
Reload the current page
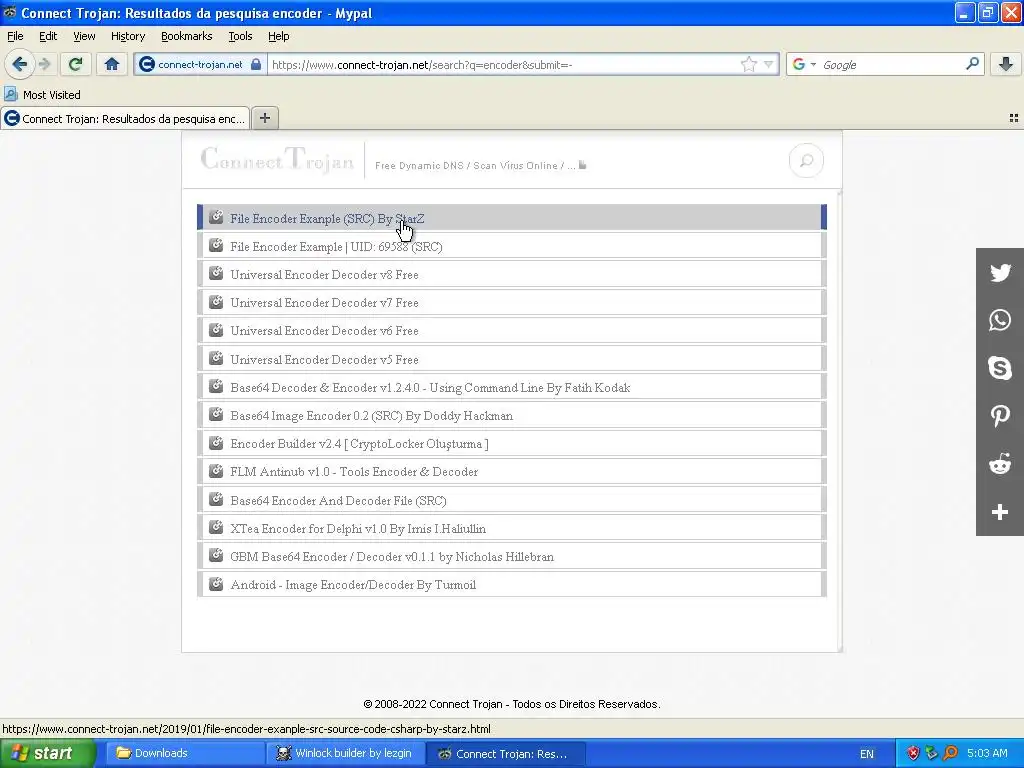pyautogui.click(x=75, y=64)
